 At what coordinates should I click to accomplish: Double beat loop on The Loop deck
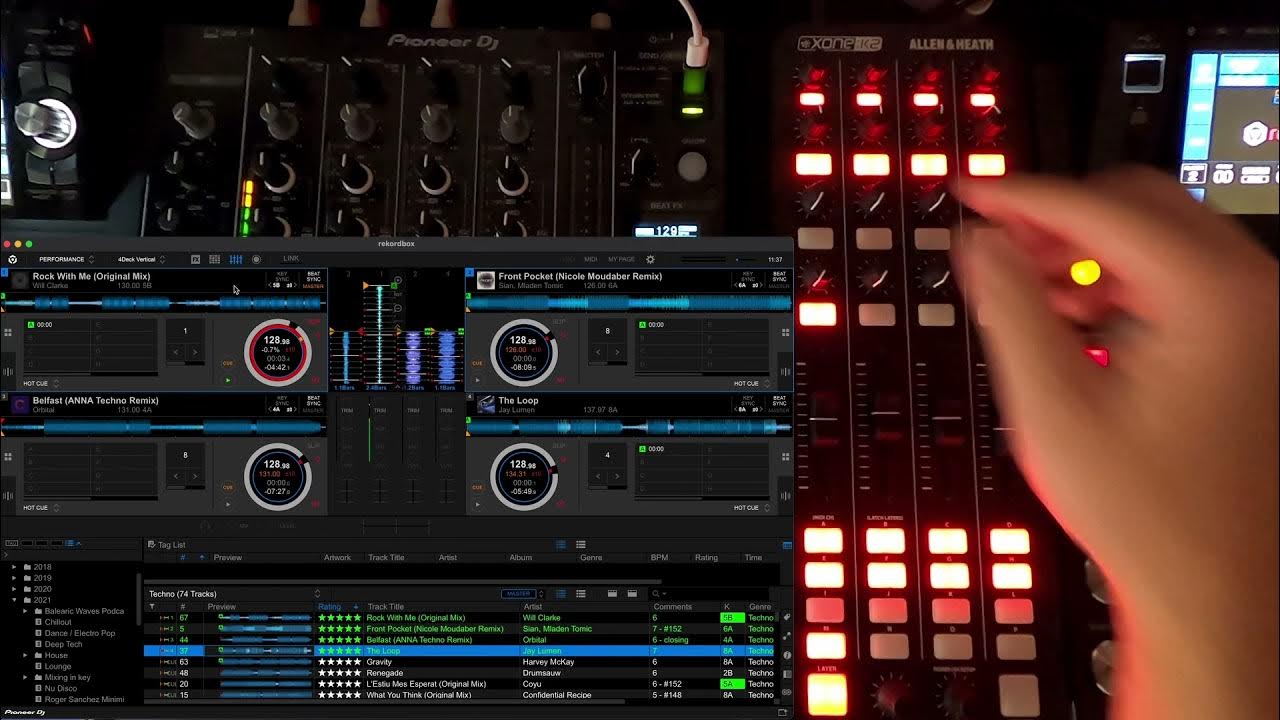[x=617, y=476]
